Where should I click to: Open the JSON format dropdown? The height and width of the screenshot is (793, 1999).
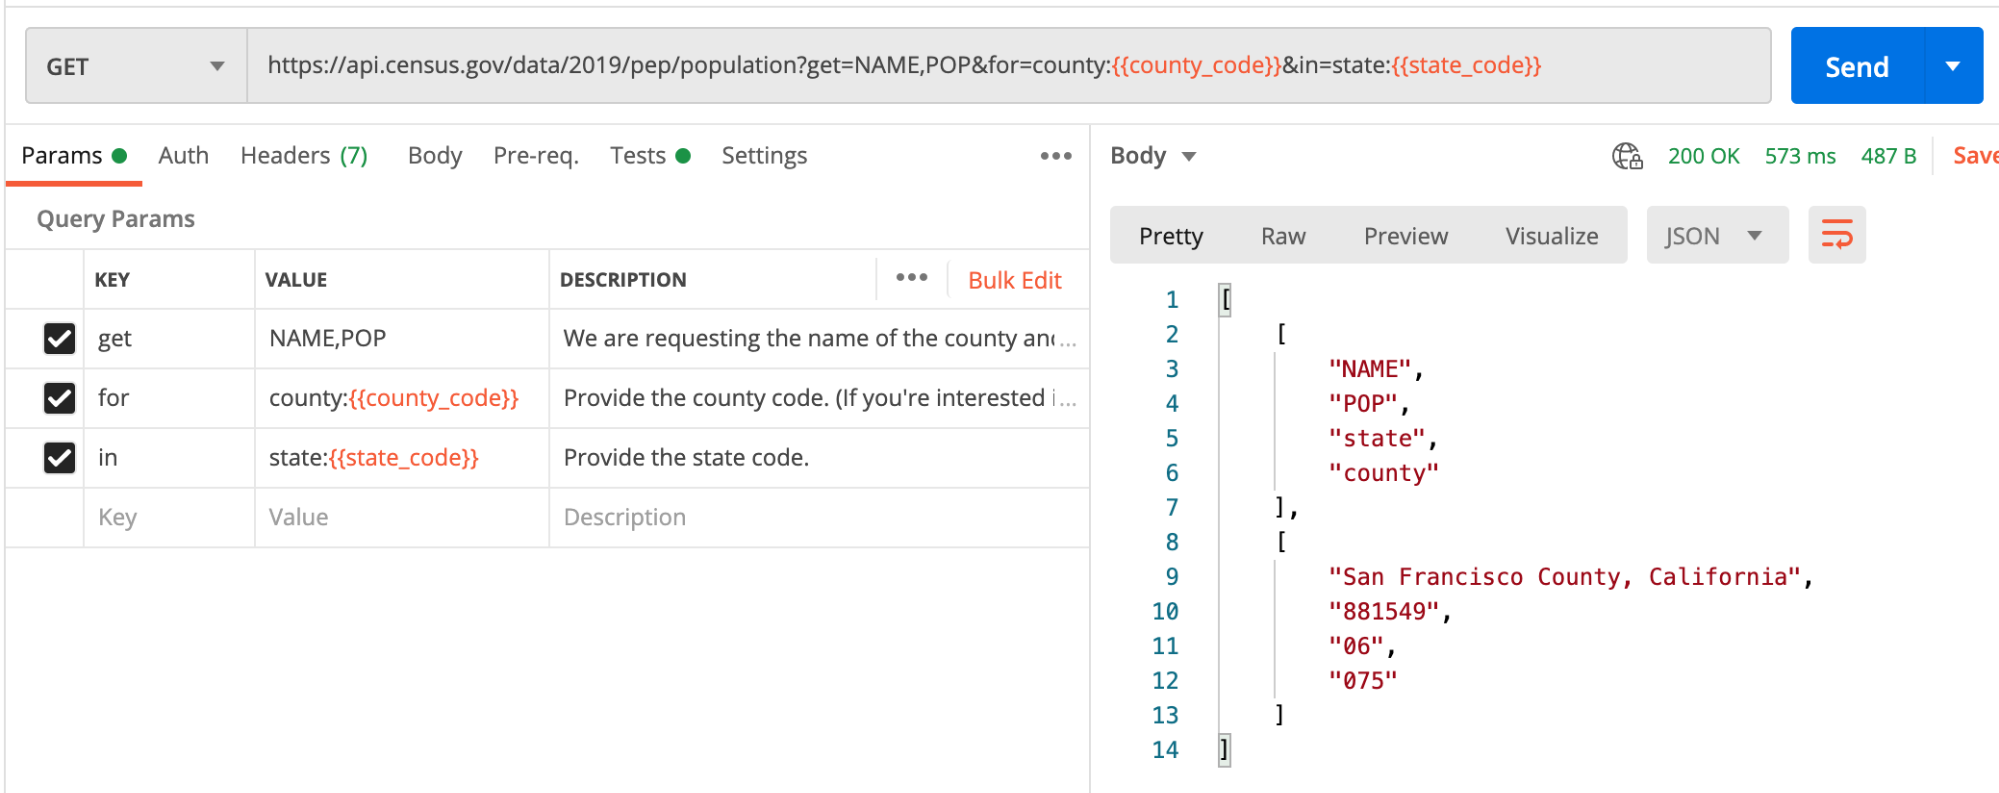(x=1717, y=235)
